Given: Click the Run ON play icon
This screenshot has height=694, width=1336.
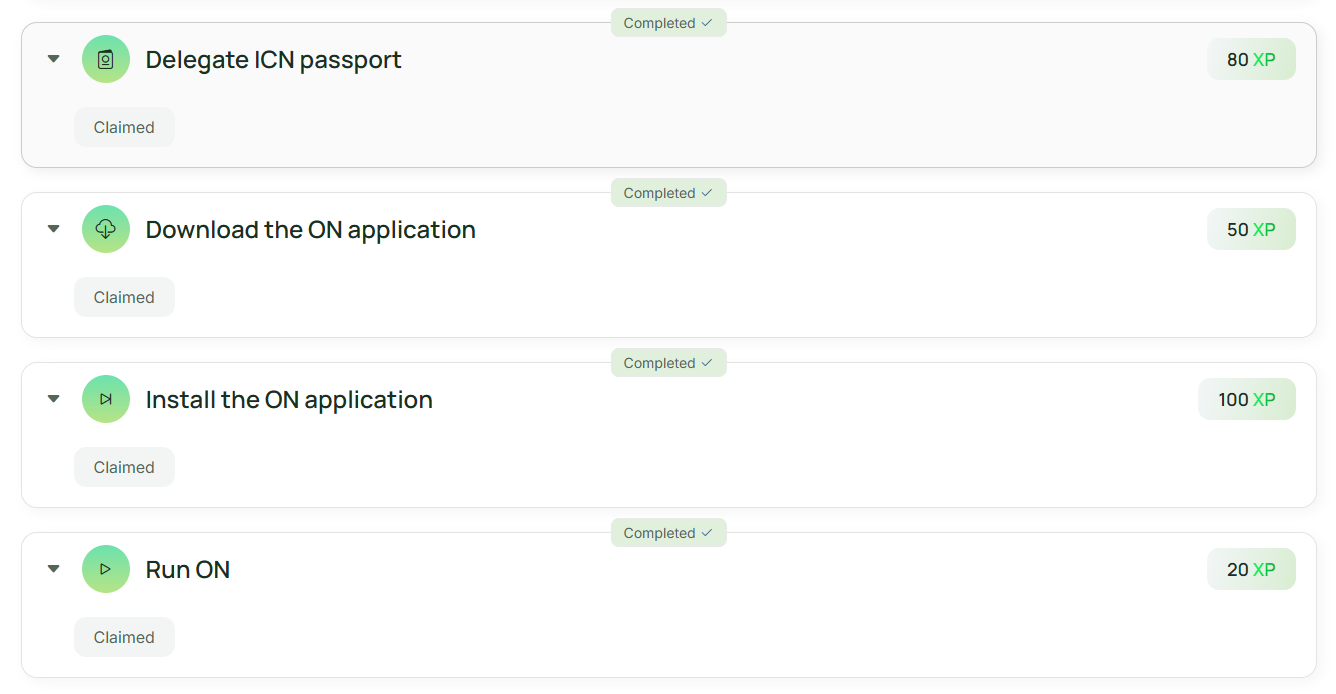Looking at the screenshot, I should click(106, 569).
